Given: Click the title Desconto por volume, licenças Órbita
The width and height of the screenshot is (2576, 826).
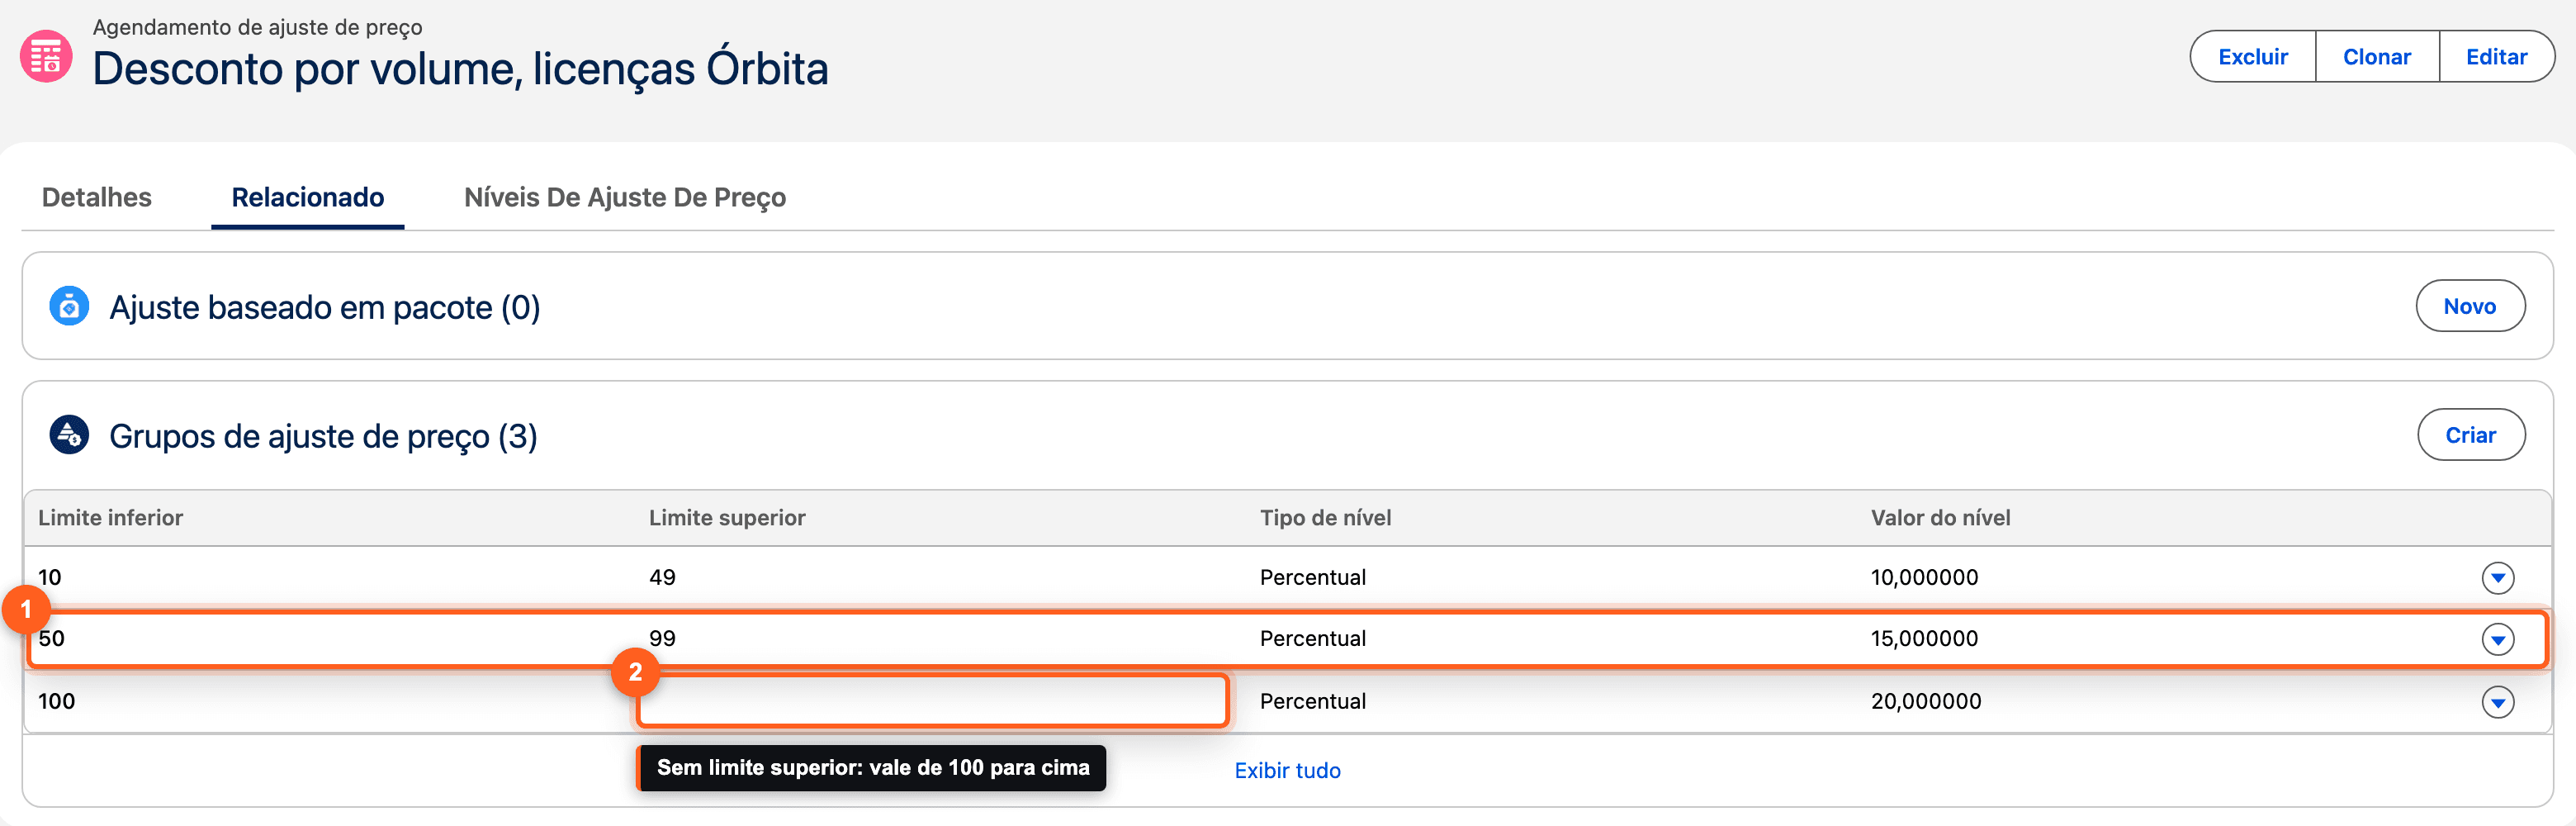Looking at the screenshot, I should (460, 69).
